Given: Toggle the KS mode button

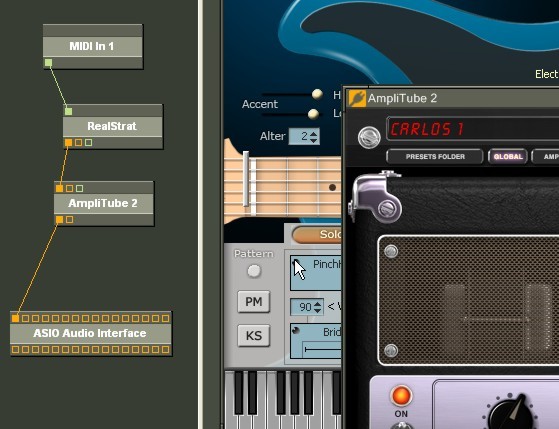Looking at the screenshot, I should click(x=253, y=336).
